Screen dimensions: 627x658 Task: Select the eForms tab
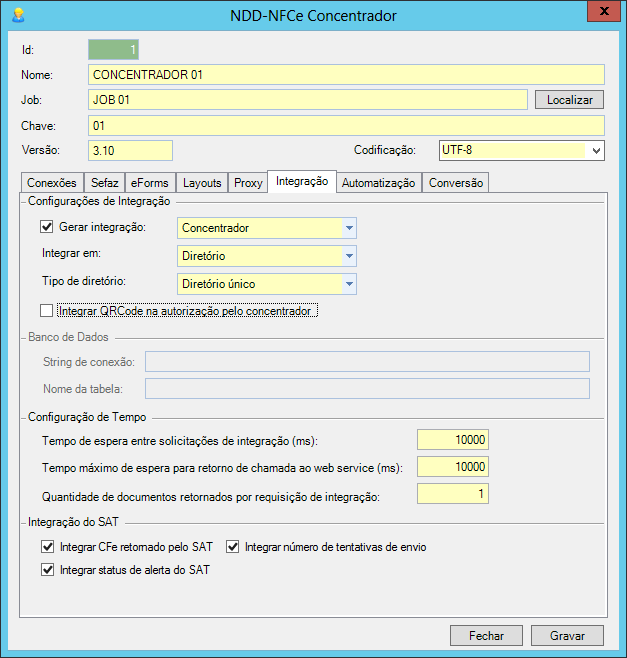click(x=150, y=183)
